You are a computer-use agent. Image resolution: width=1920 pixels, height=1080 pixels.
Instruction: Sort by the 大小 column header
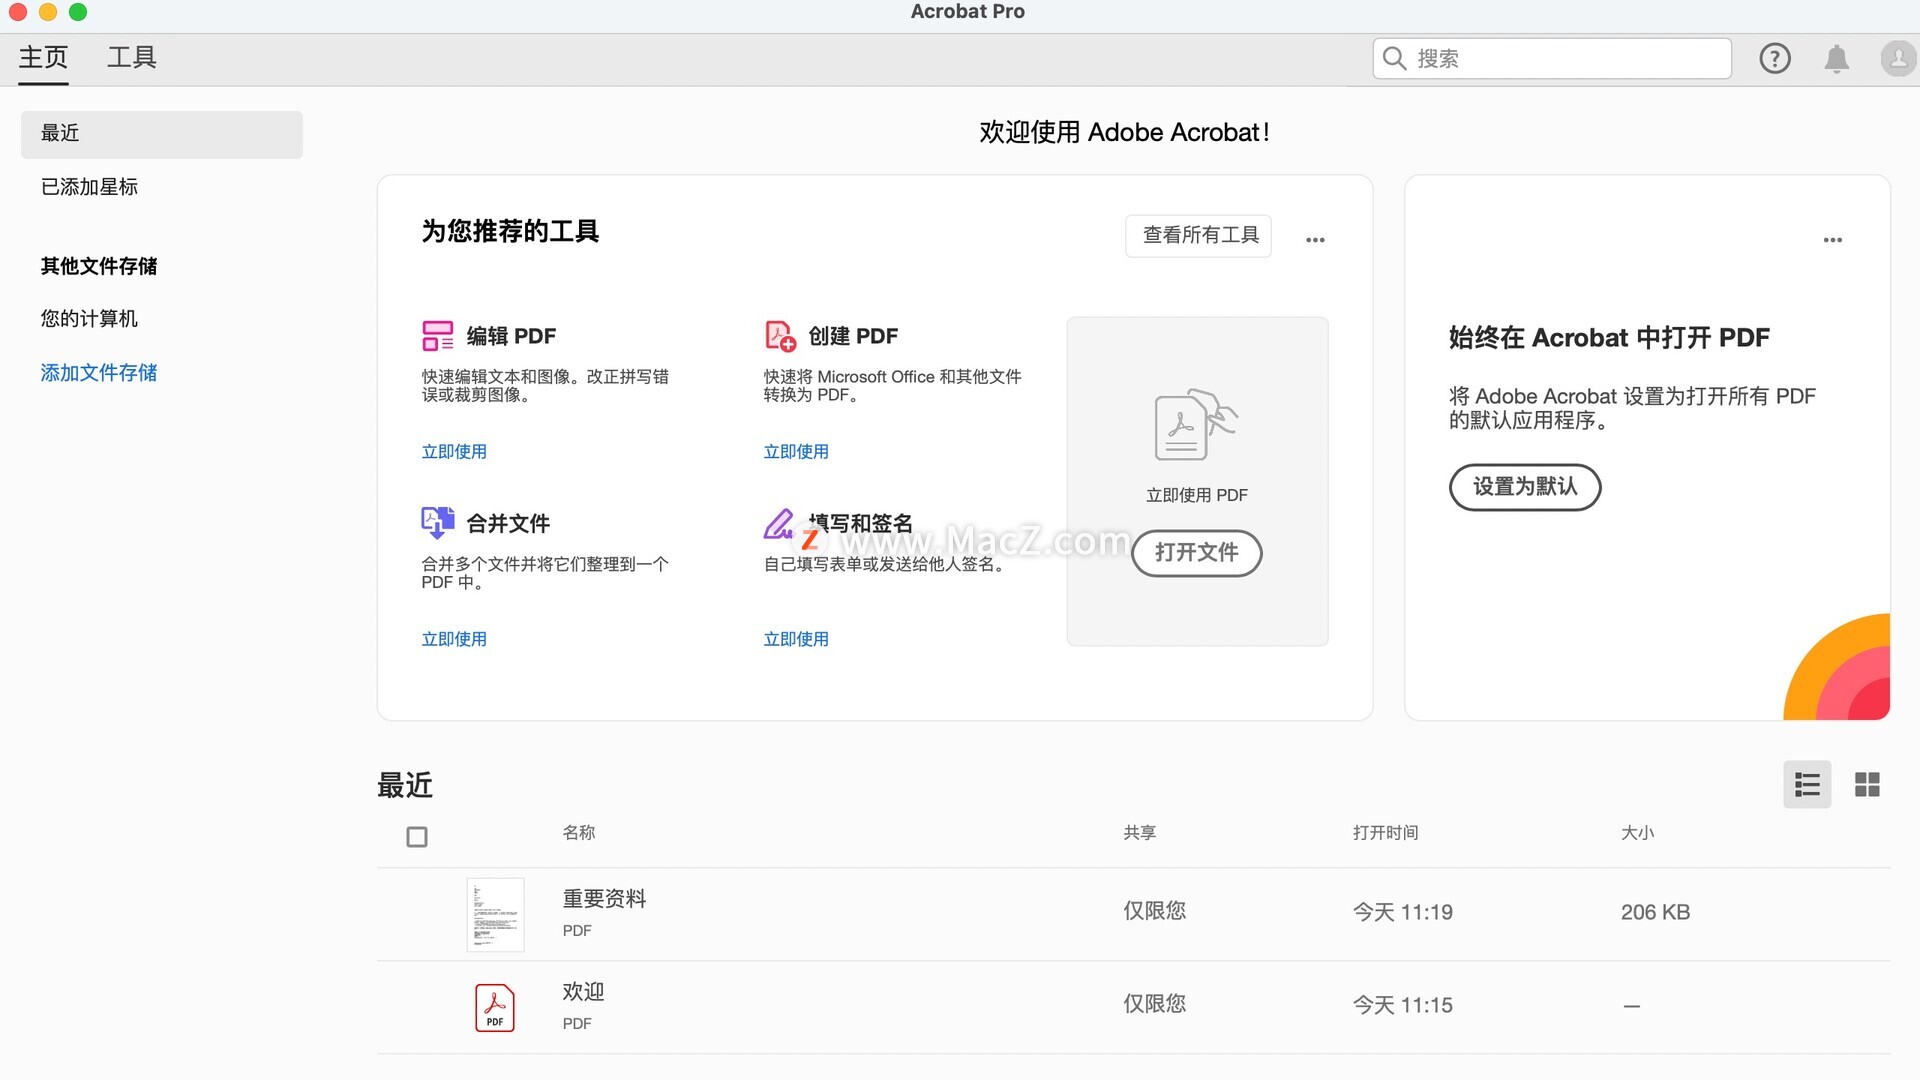click(x=1637, y=833)
